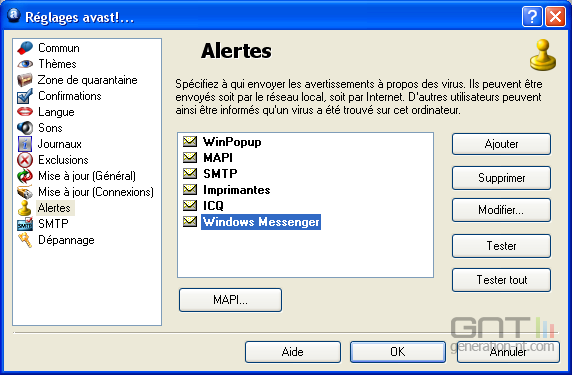Click the Thèmes eye icon
572x375 pixels.
click(25, 64)
